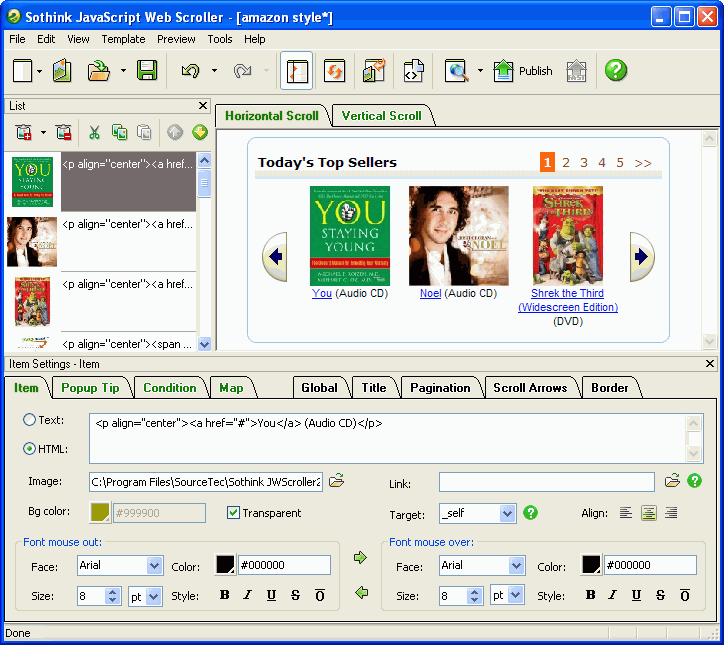
Task: Expand the Undo history dropdown arrow
Action: coord(214,71)
